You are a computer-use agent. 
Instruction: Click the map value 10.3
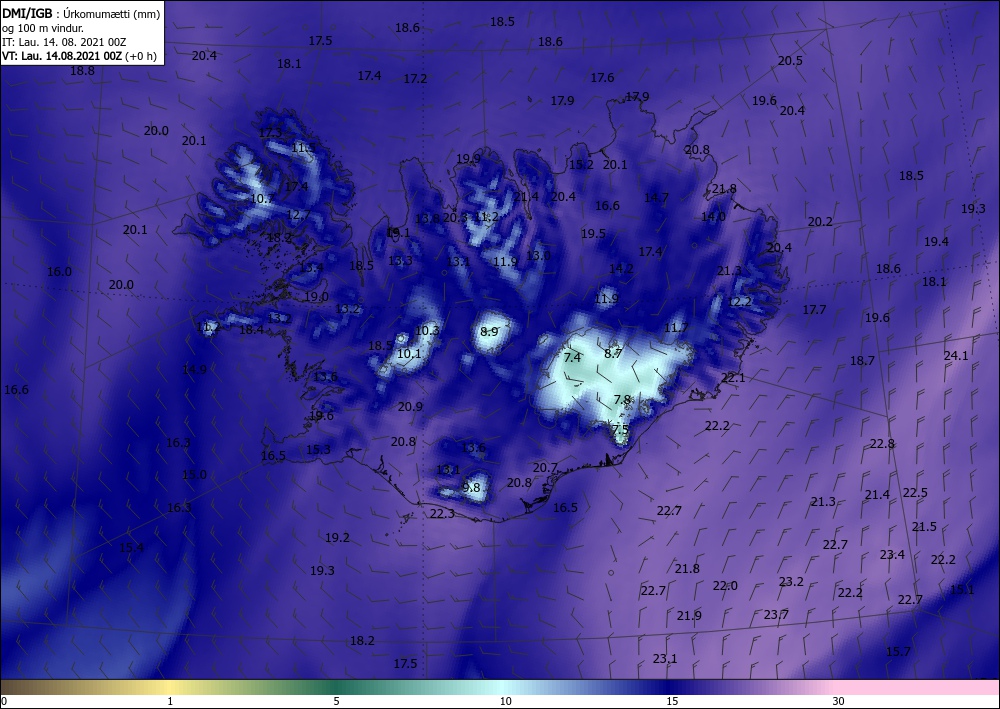pyautogui.click(x=427, y=330)
